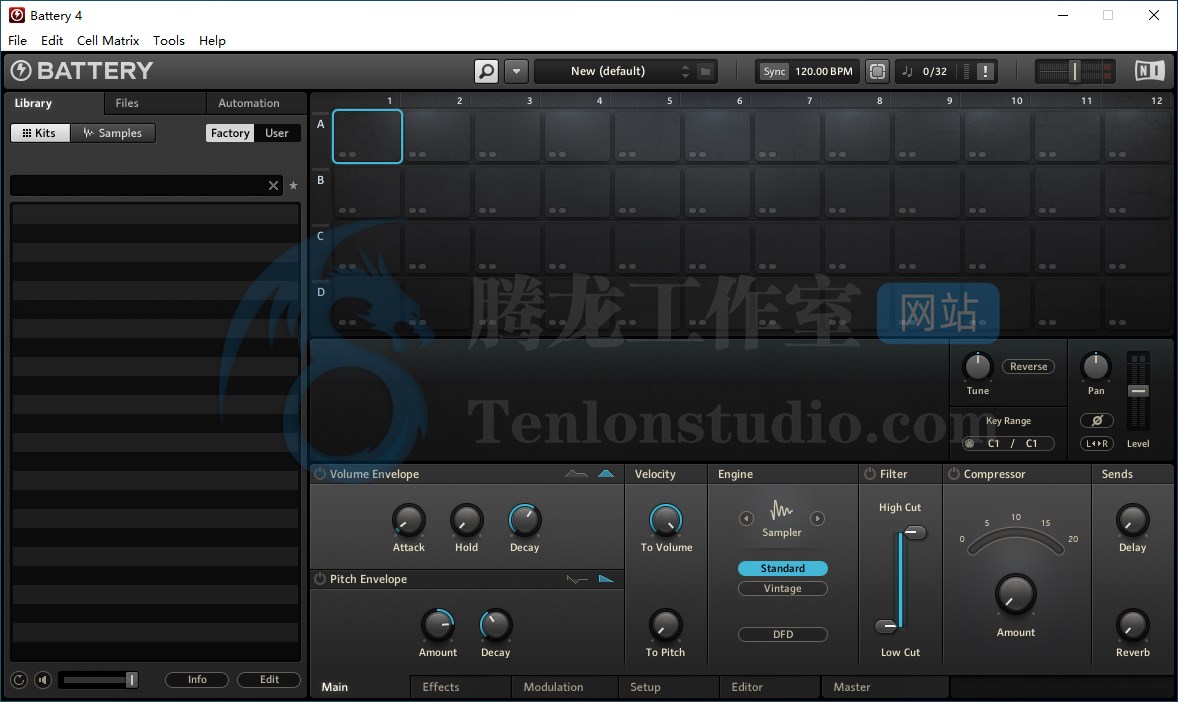
Task: Toggle the favorites star filter
Action: (x=294, y=186)
